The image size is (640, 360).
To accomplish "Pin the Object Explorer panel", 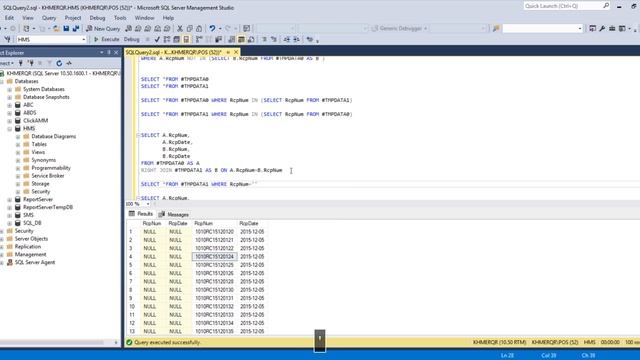I will 109,53.
